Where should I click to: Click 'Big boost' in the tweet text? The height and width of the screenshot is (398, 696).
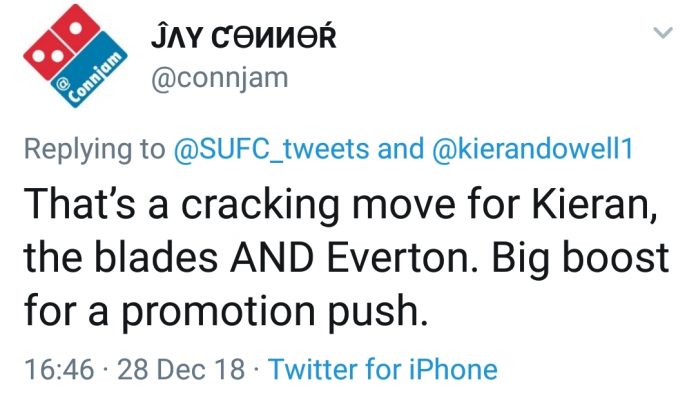[580, 260]
